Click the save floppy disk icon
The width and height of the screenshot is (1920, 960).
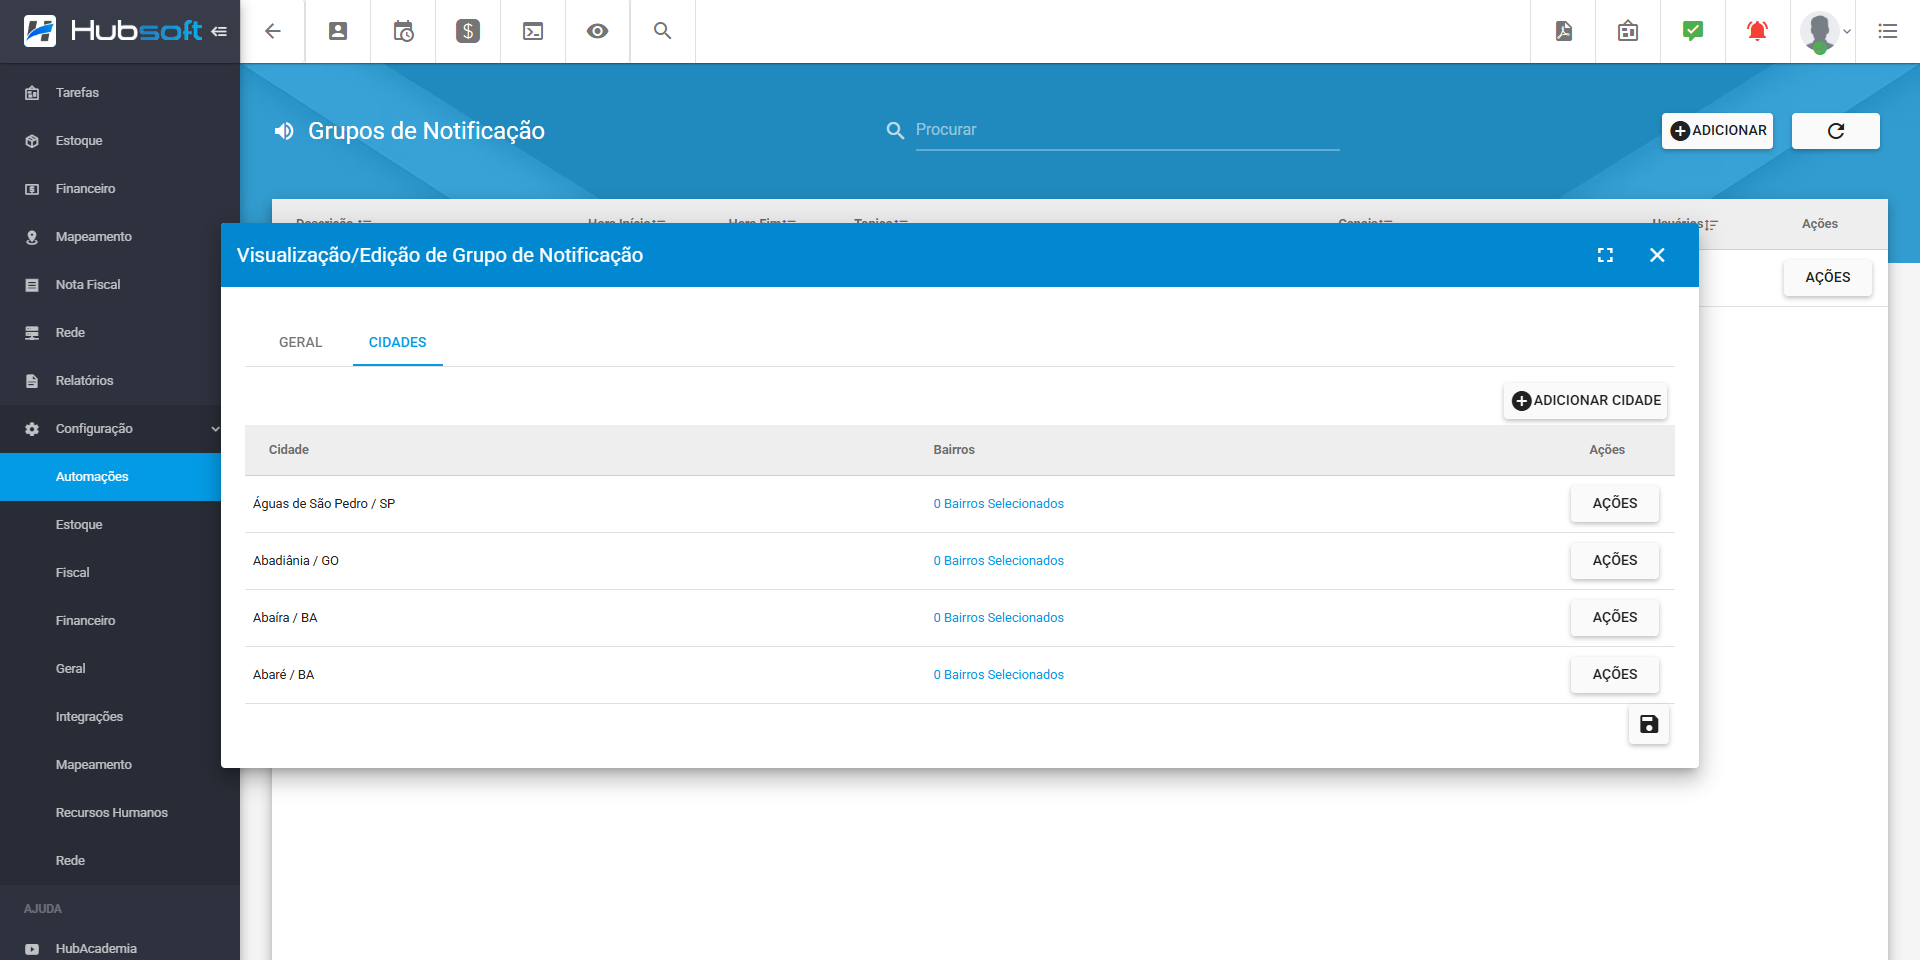click(x=1649, y=725)
